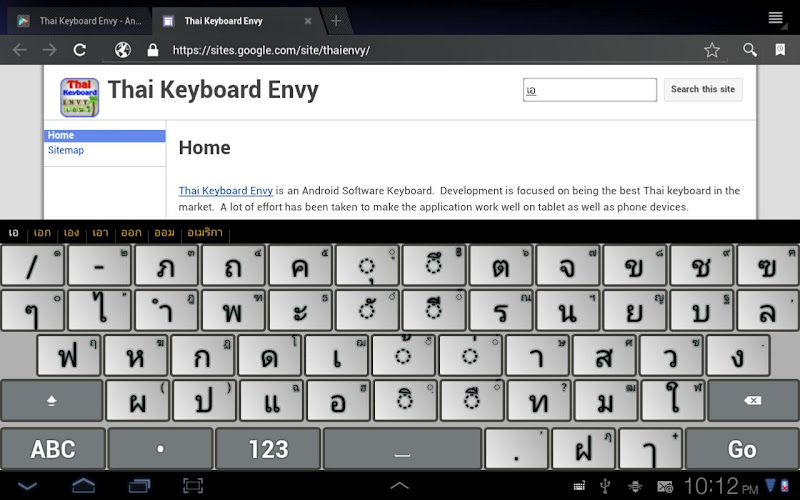The image size is (800, 500).
Task: Click the 'Search this site' button
Action: pyautogui.click(x=703, y=89)
